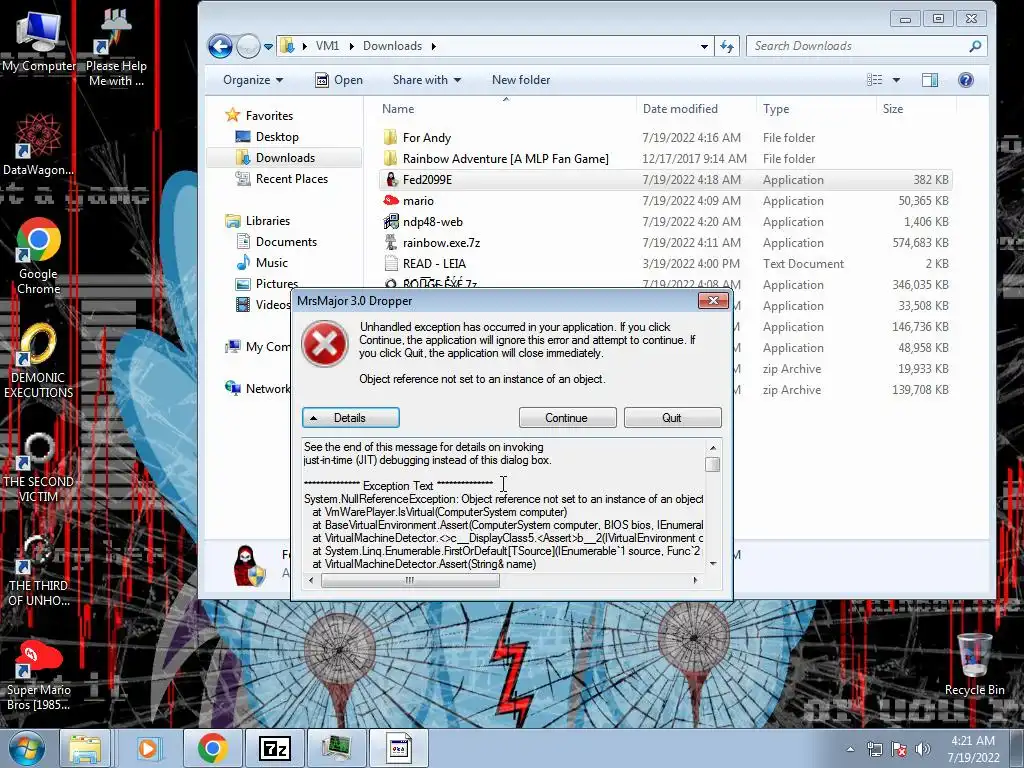Click the horizontal scrollbar thumb in details
1024x768 pixels.
(410, 580)
